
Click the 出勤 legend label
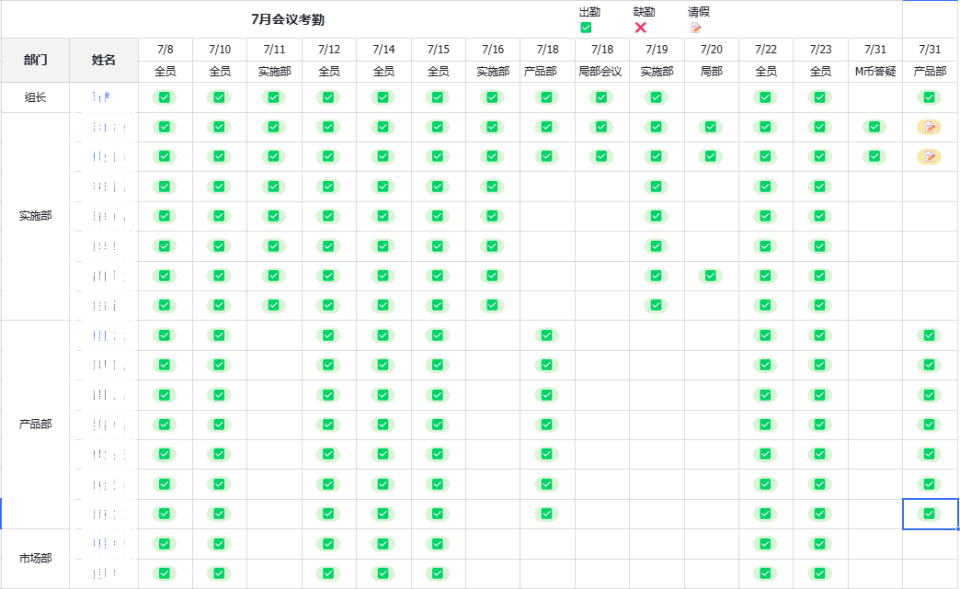[590, 12]
